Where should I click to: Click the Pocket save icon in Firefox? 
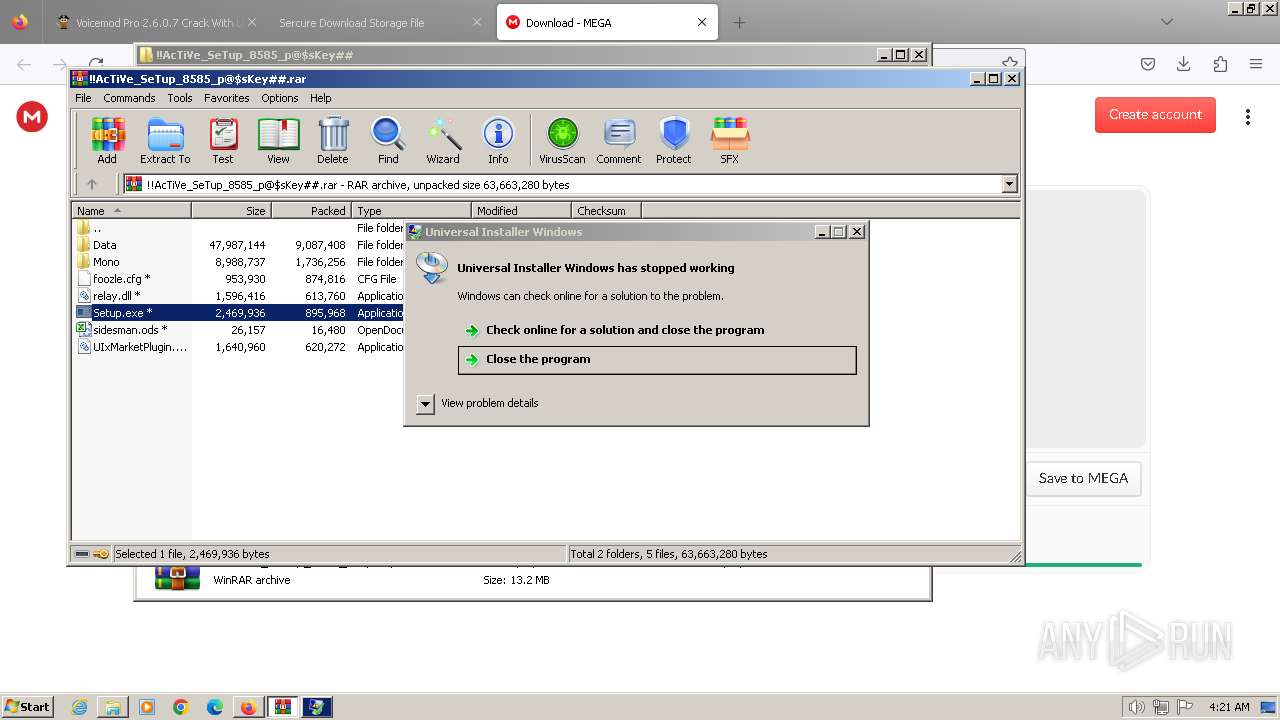(x=1148, y=64)
